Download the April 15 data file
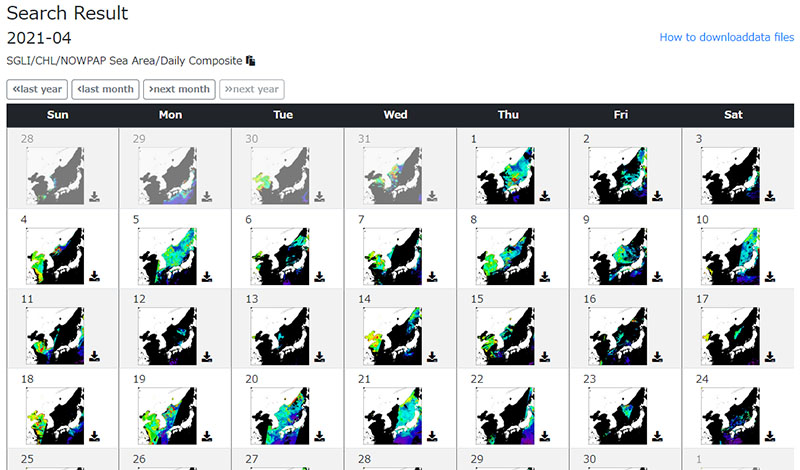This screenshot has width=800, height=470. click(545, 356)
